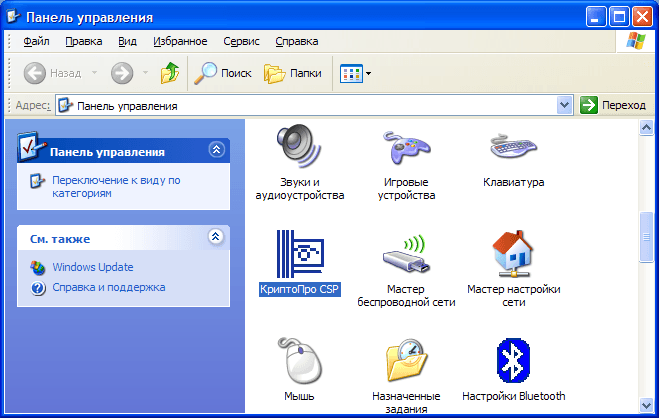Viewport: 659px width, 418px height.
Task: Open the Клавиатура keyboard icon
Action: pos(513,148)
